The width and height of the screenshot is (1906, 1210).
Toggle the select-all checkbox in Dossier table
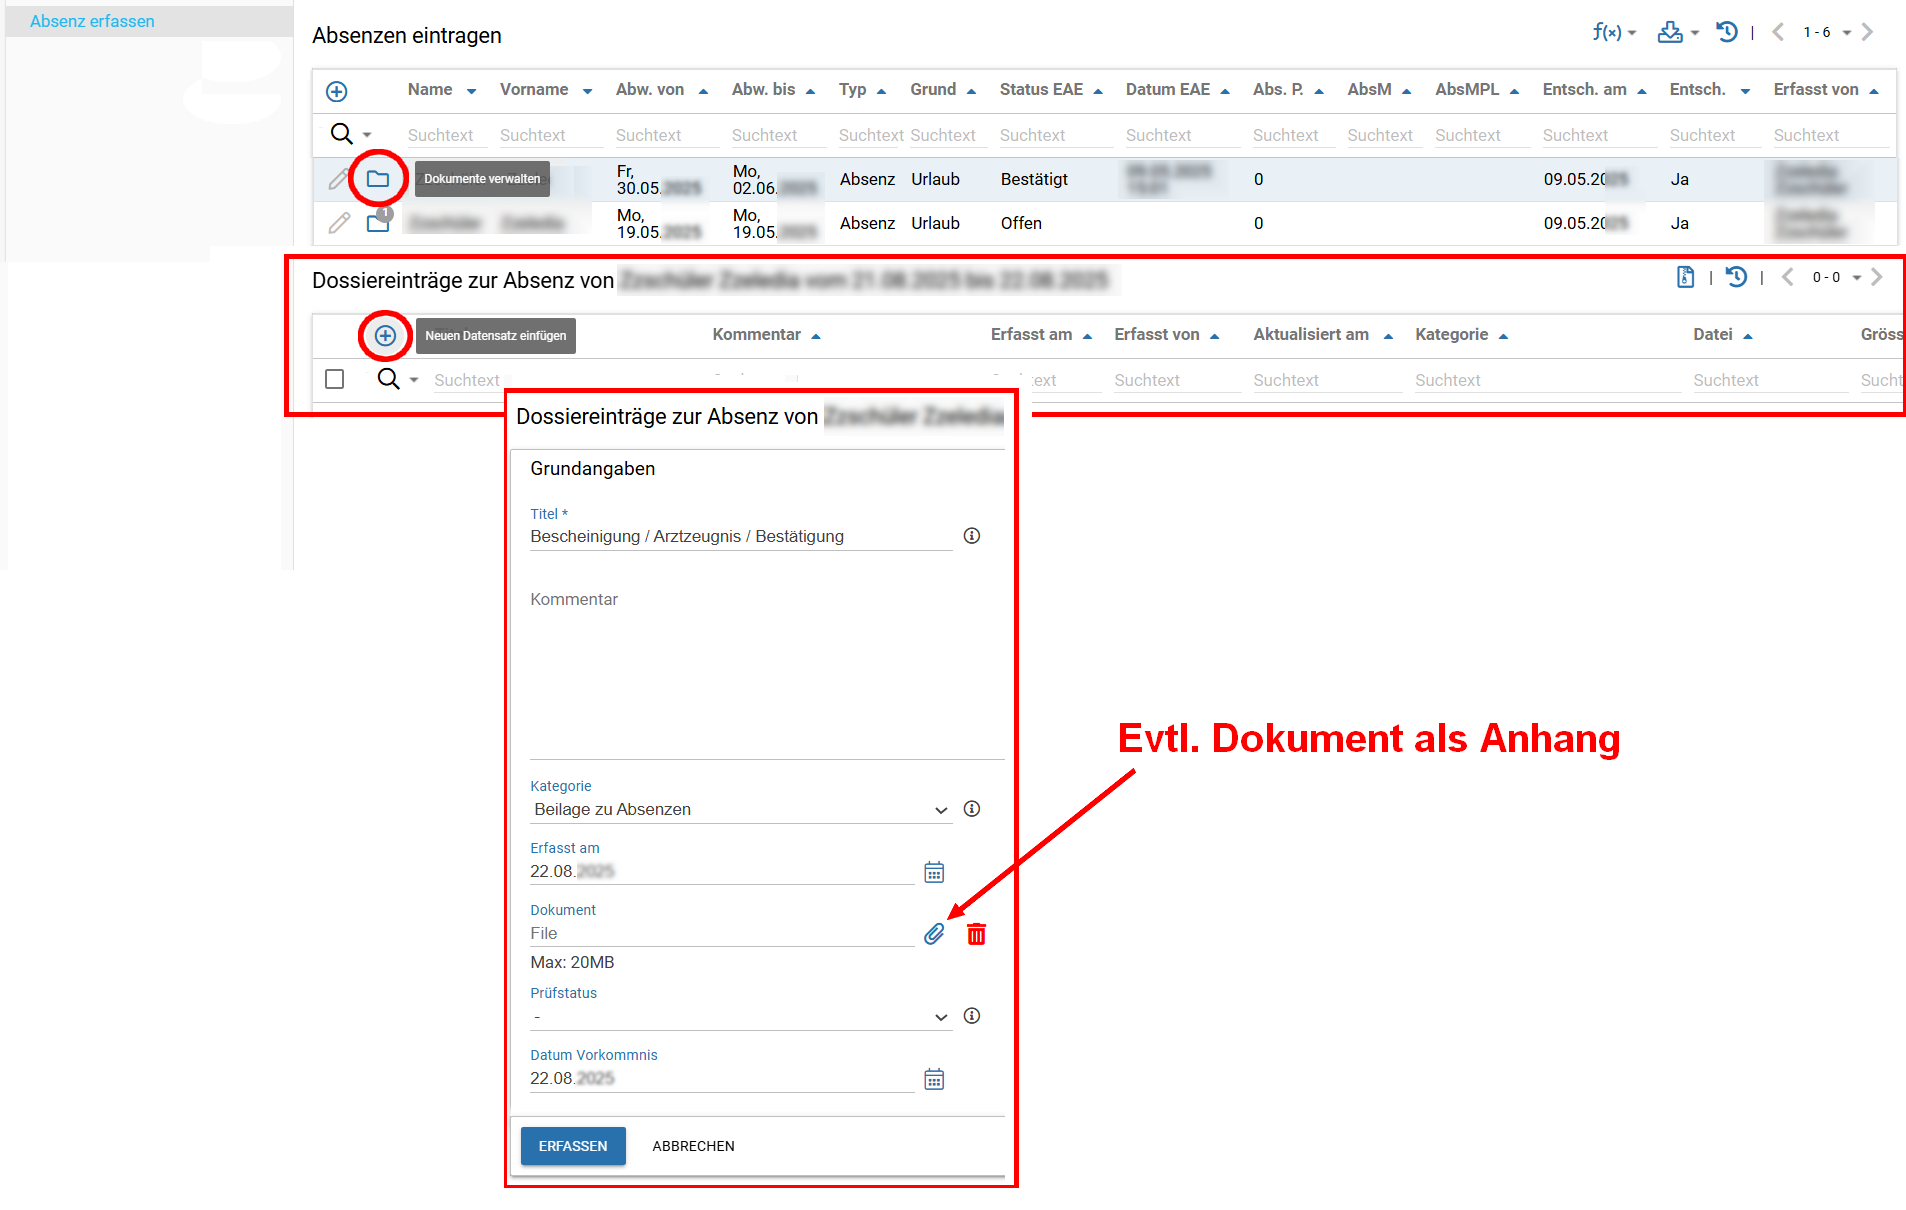click(335, 380)
